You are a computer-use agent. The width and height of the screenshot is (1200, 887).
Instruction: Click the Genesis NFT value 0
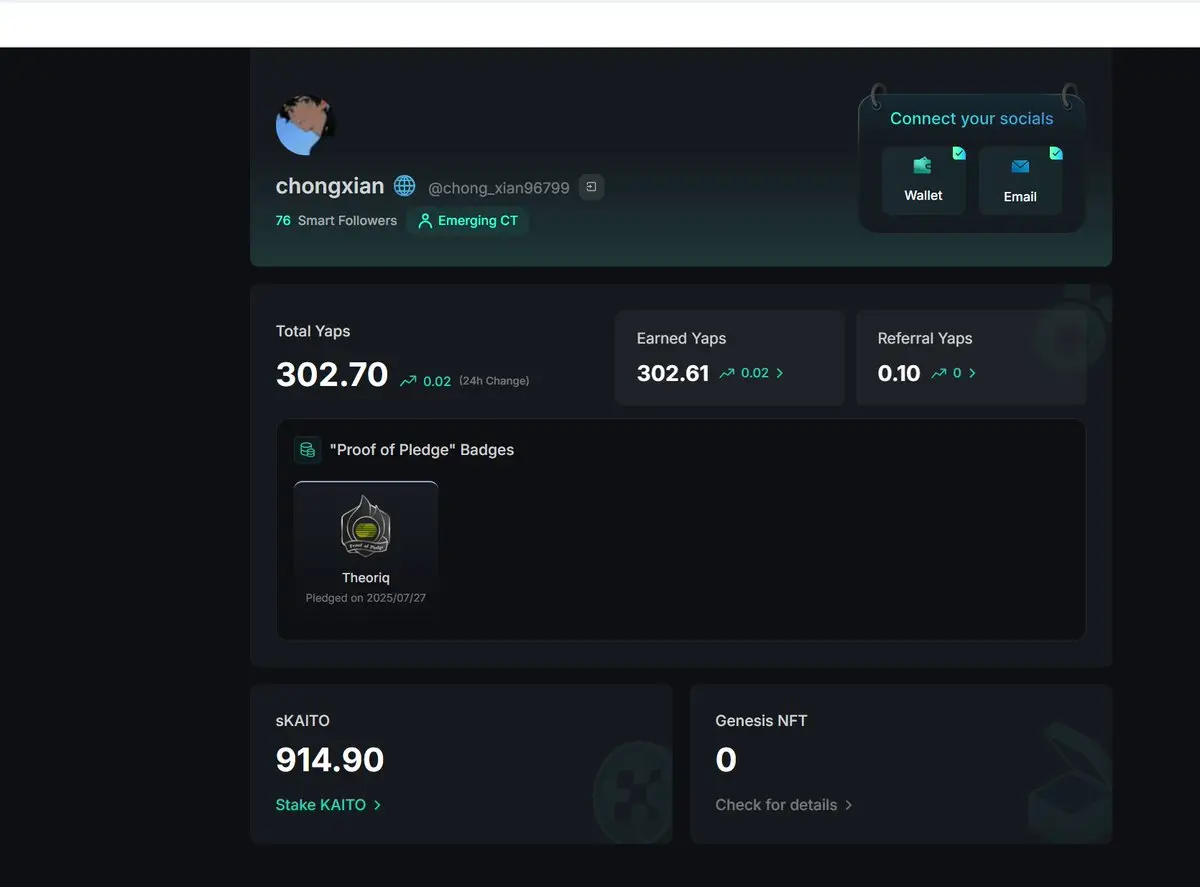pos(726,760)
